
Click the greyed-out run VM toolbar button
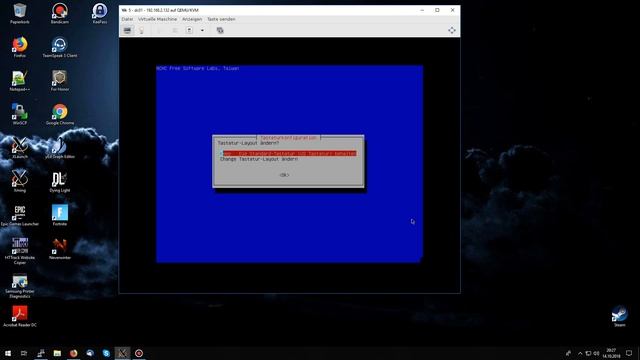click(159, 30)
